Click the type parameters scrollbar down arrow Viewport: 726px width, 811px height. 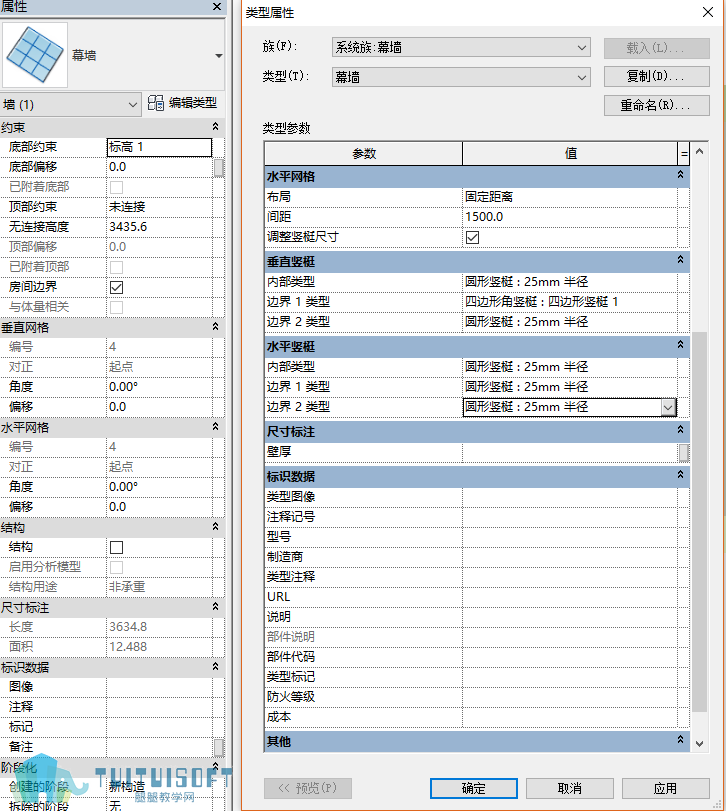(700, 744)
